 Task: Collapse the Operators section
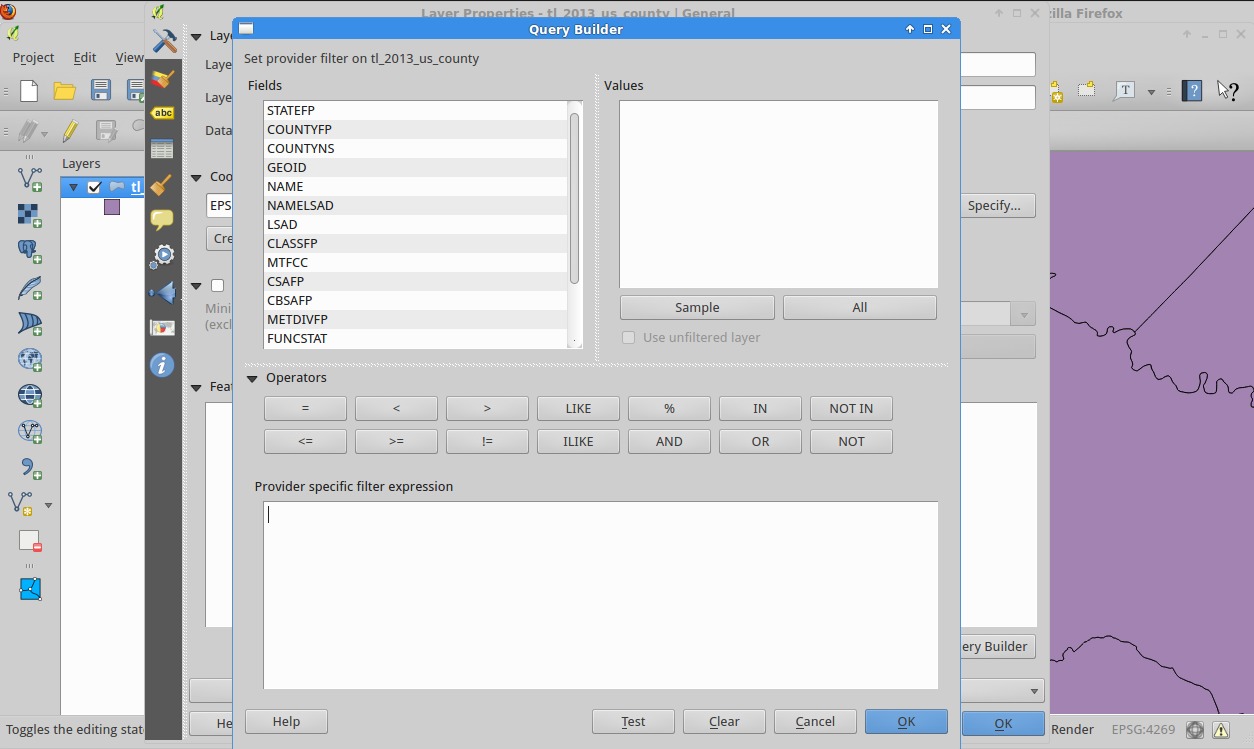pyautogui.click(x=252, y=379)
